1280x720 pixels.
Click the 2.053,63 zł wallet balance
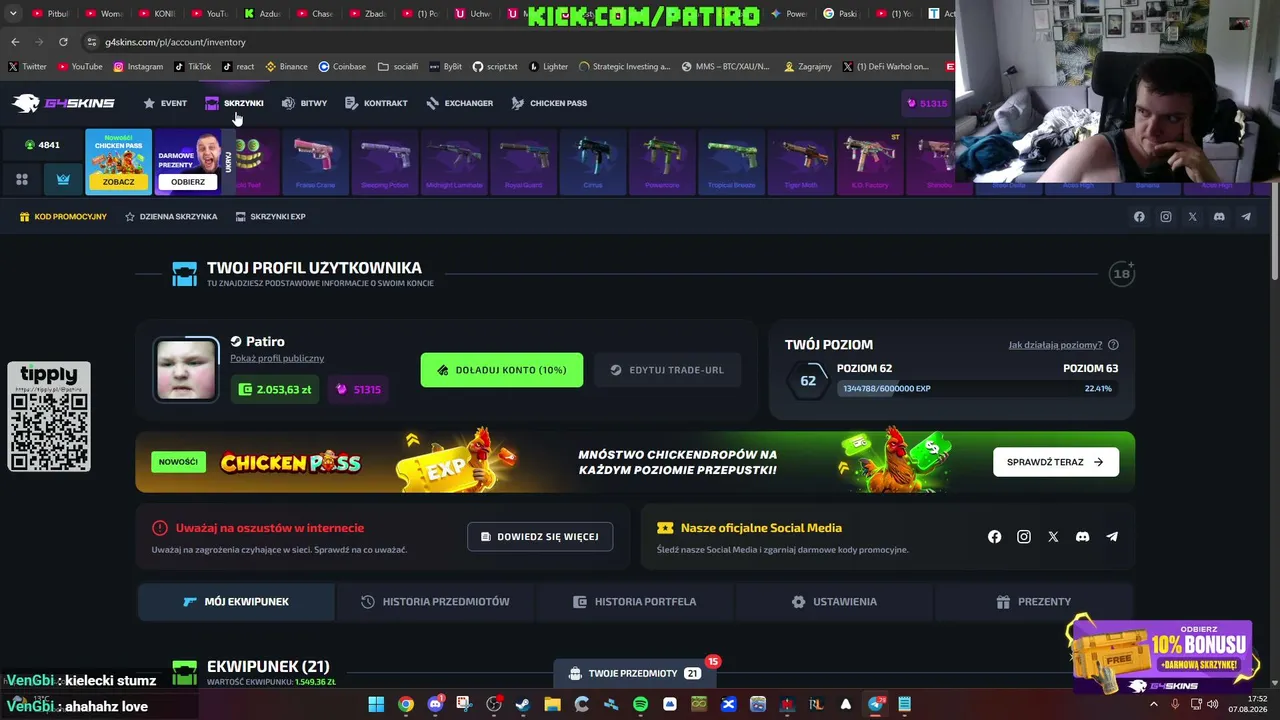pyautogui.click(x=275, y=389)
